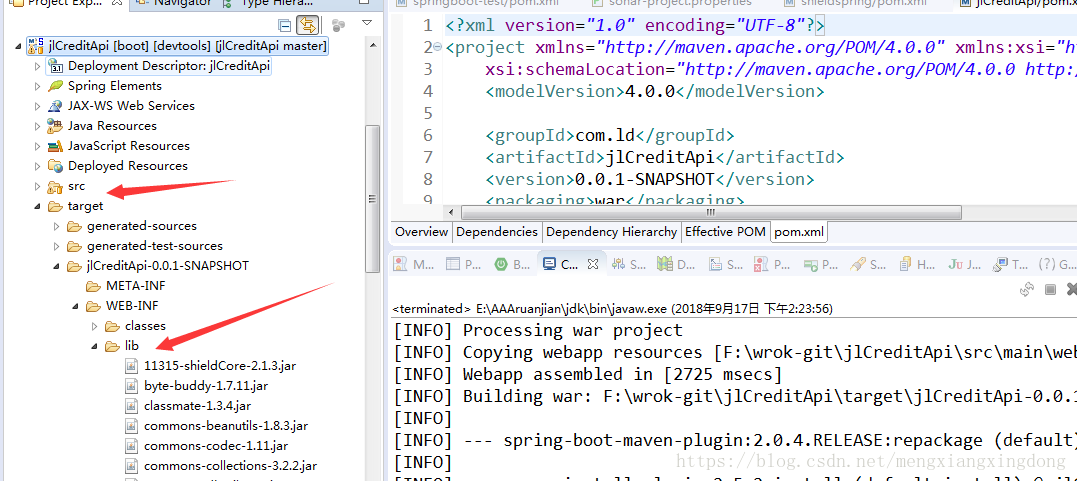Expand the classes folder arrow

(95, 326)
